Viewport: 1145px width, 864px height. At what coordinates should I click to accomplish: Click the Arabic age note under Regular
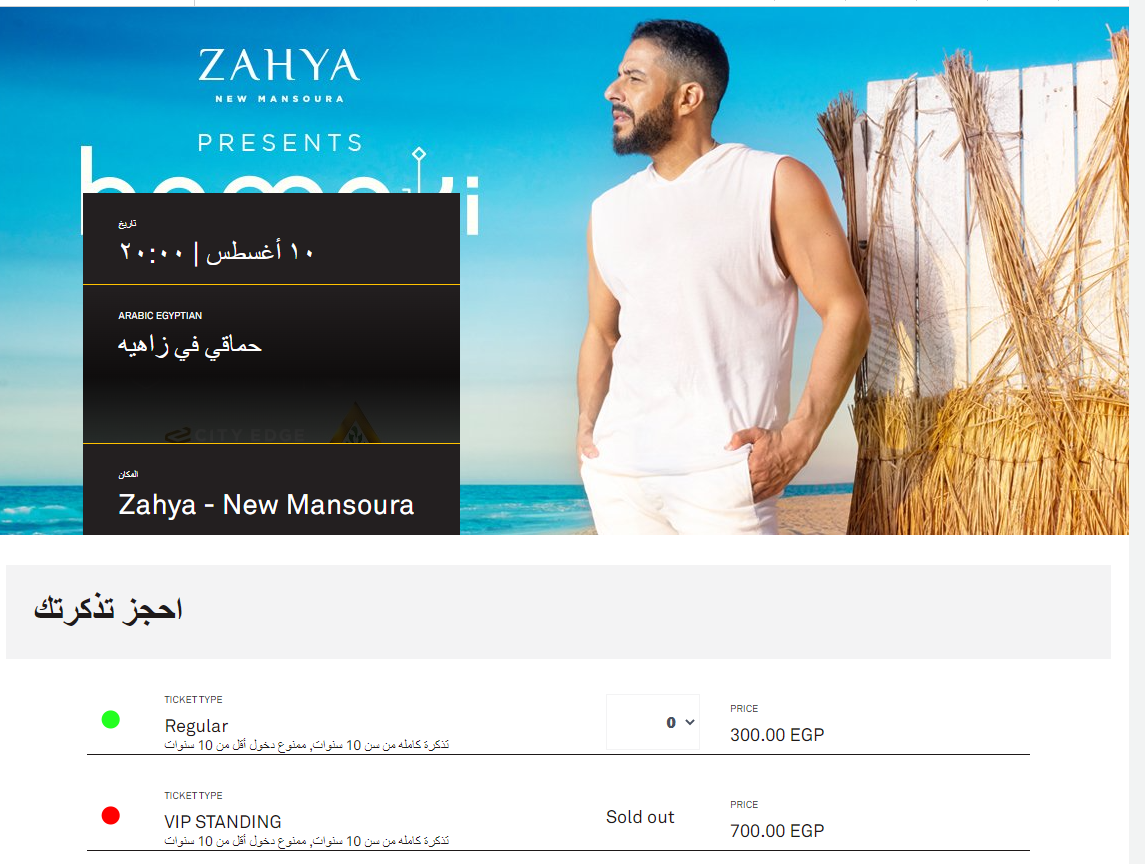(x=307, y=745)
